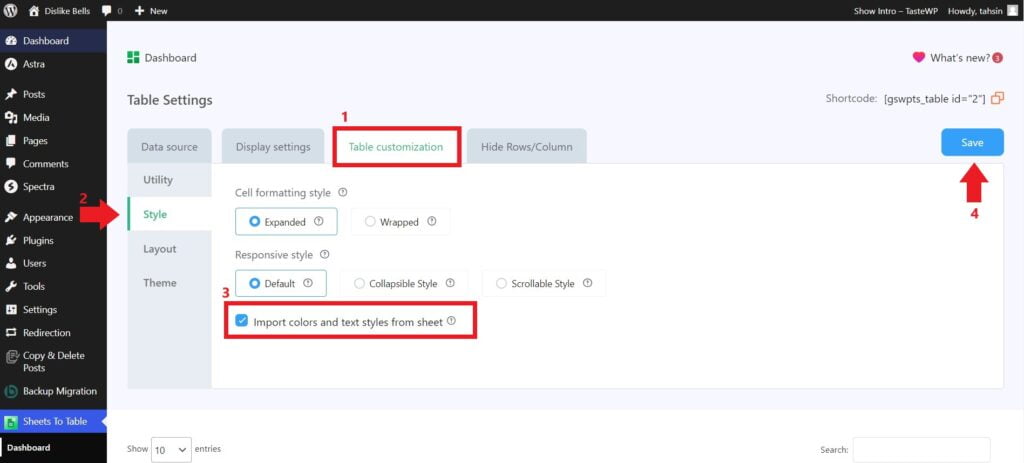Open the What's new? link
The height and width of the screenshot is (463, 1024).
tap(960, 57)
